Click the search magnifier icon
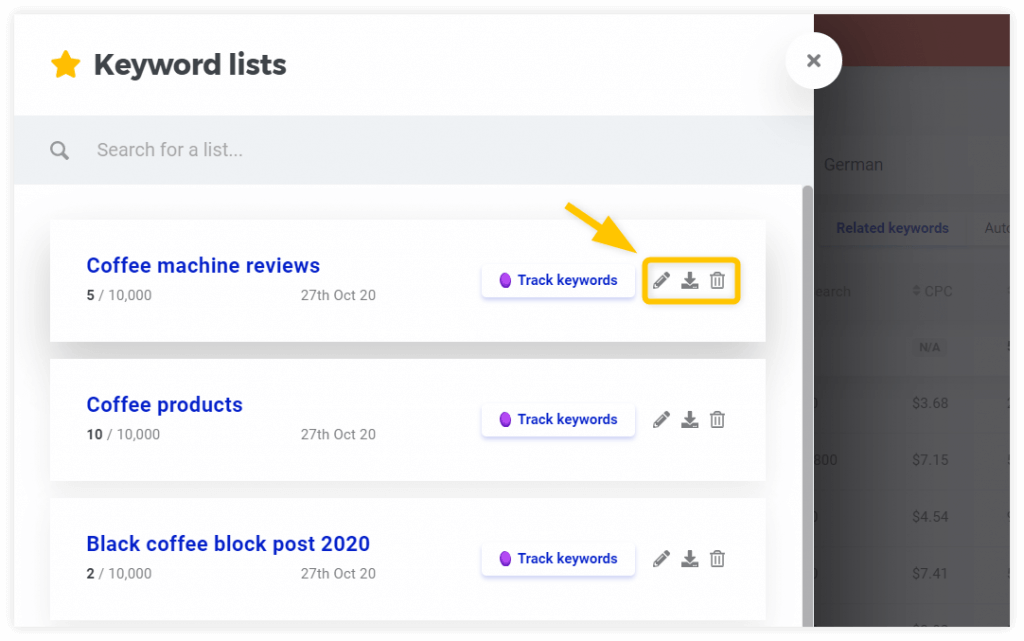The height and width of the screenshot is (641, 1024). [x=59, y=149]
